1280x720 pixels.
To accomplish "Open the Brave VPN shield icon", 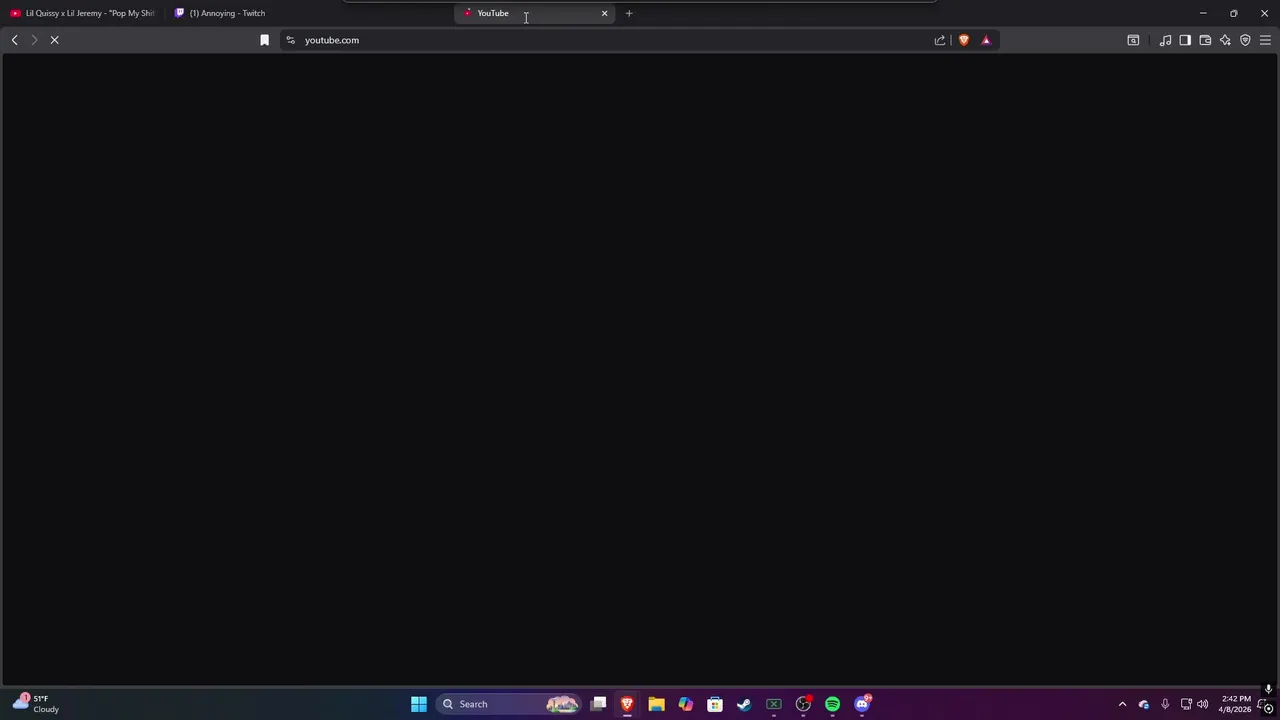I will pyautogui.click(x=1245, y=40).
